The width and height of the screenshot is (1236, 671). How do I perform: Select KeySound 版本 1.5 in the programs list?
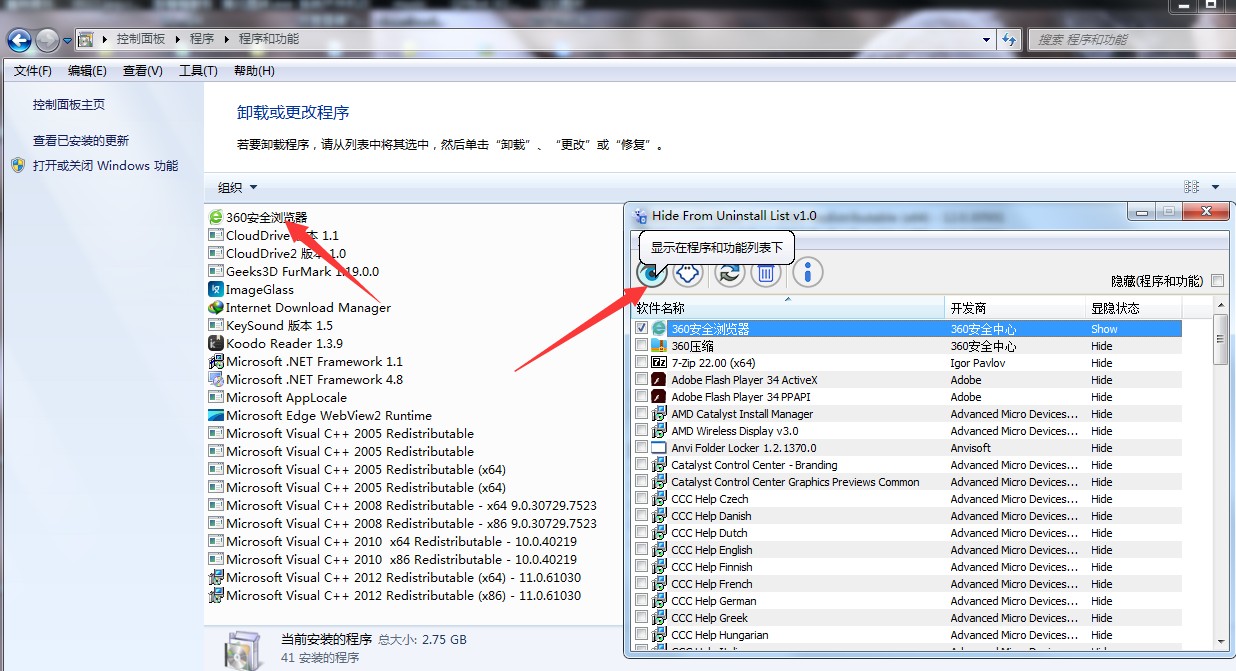click(x=270, y=325)
